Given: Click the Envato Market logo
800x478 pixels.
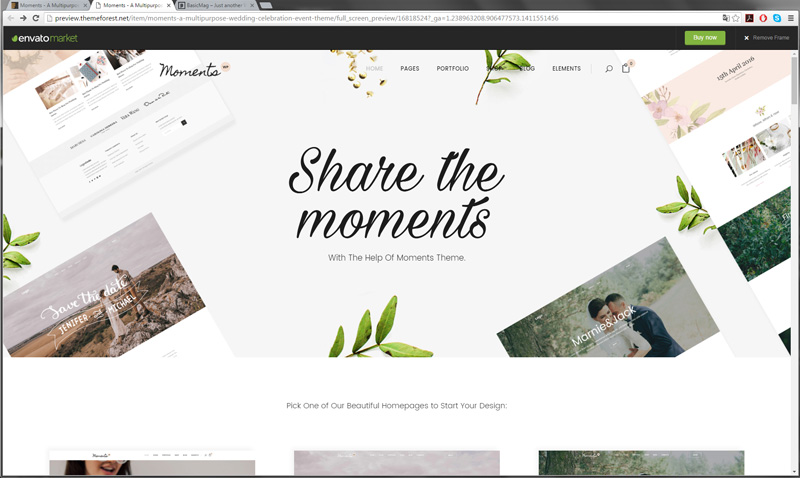Looking at the screenshot, I should 45,38.
